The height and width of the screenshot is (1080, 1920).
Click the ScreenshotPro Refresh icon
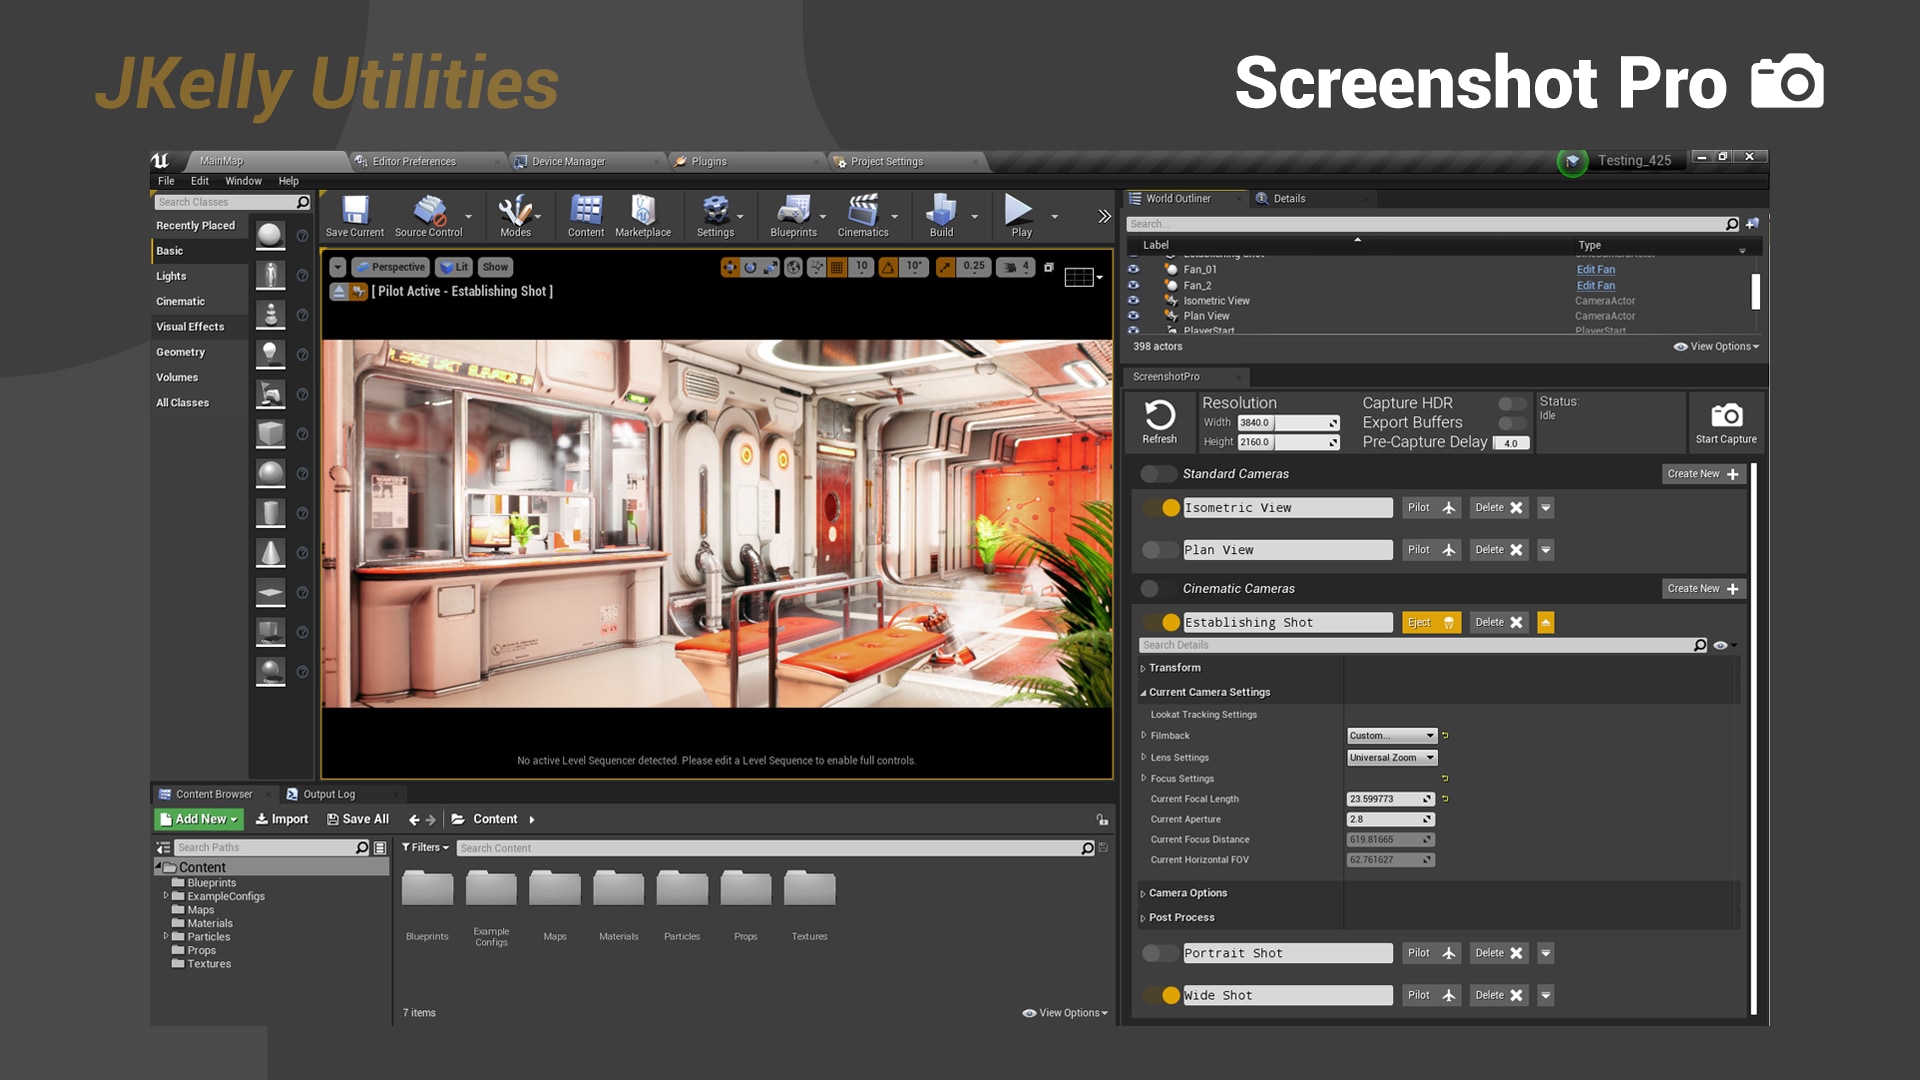[x=1159, y=416]
